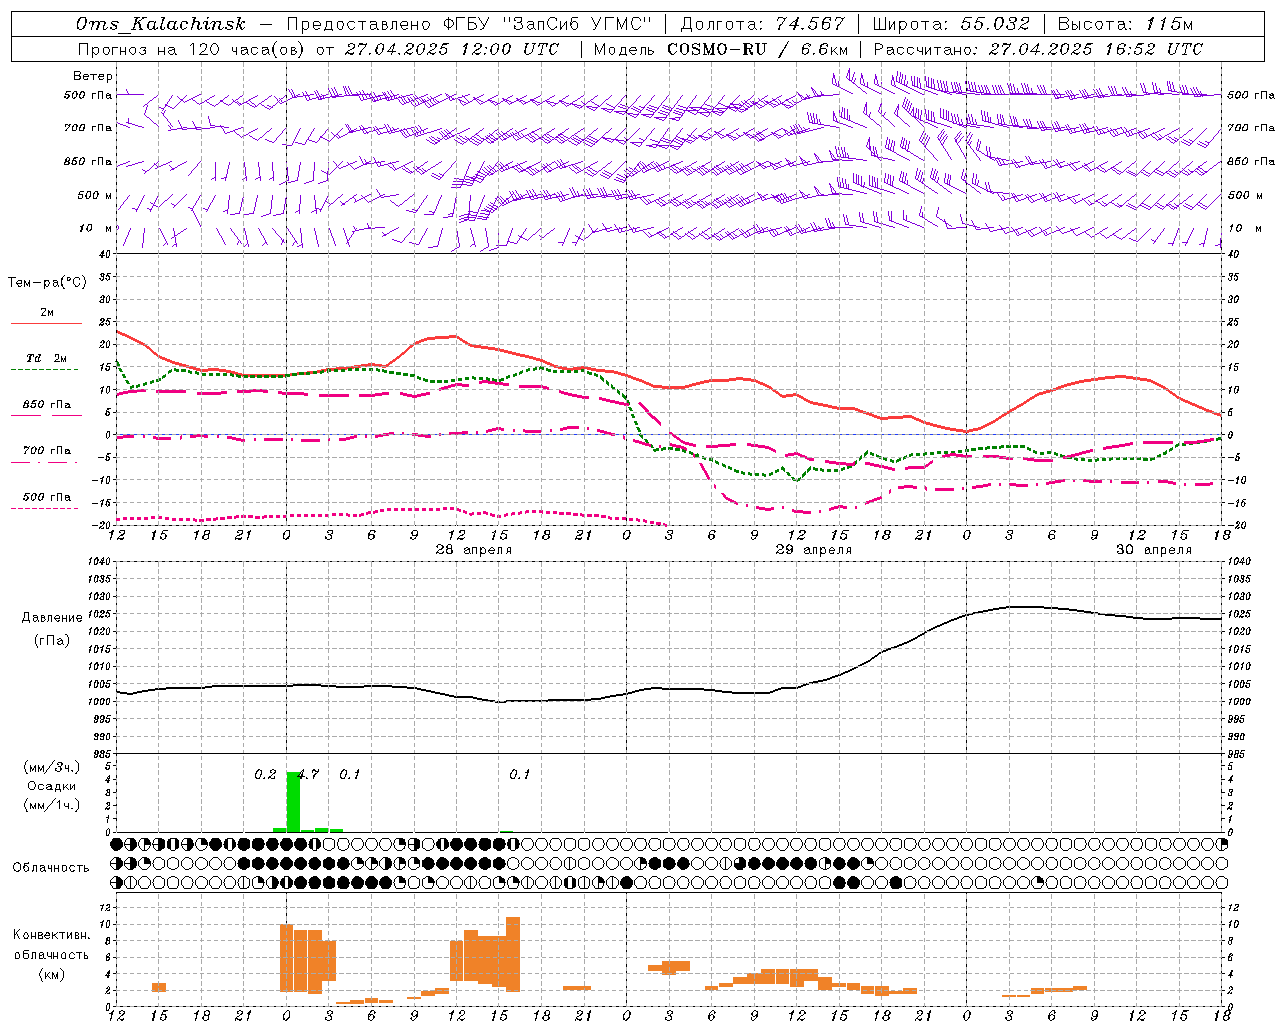This screenshot has width=1280, height=1024.
Task: Click the Конвективн. облачность label
Action: pos(51,954)
